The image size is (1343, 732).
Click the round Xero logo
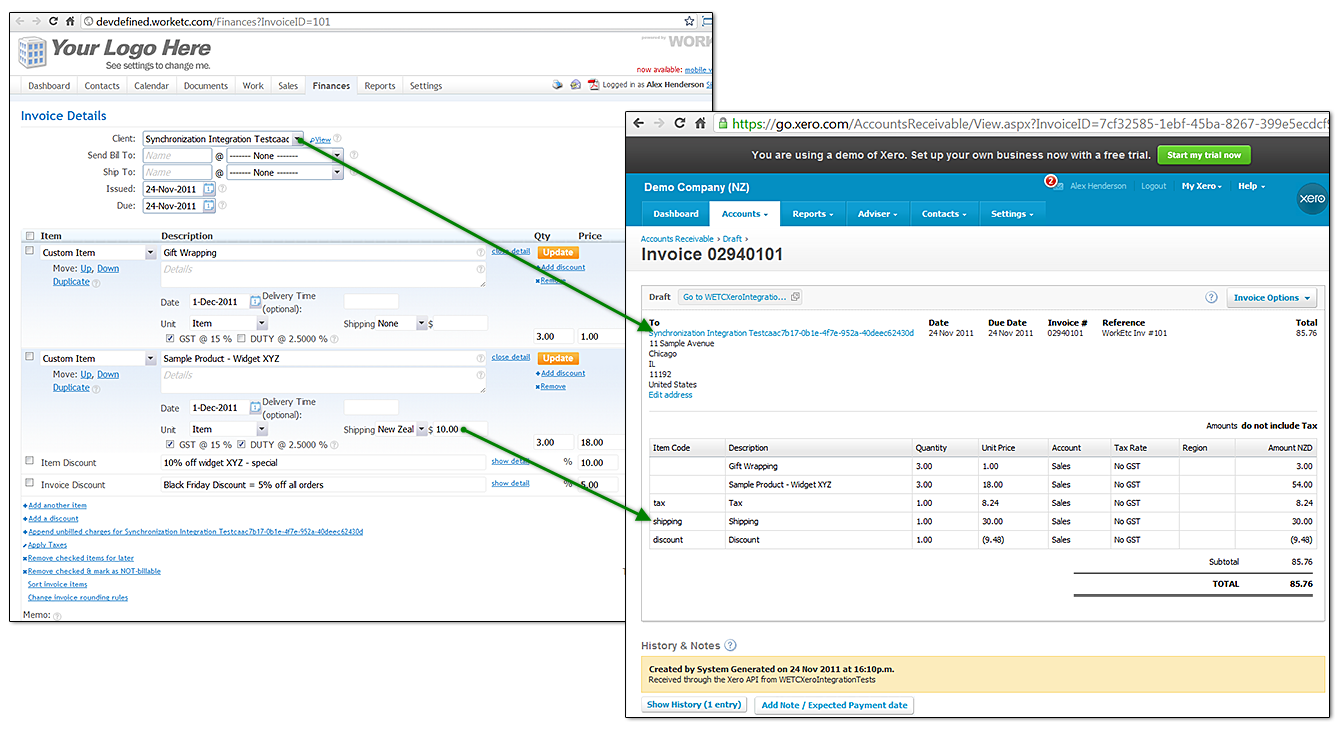pyautogui.click(x=1311, y=198)
